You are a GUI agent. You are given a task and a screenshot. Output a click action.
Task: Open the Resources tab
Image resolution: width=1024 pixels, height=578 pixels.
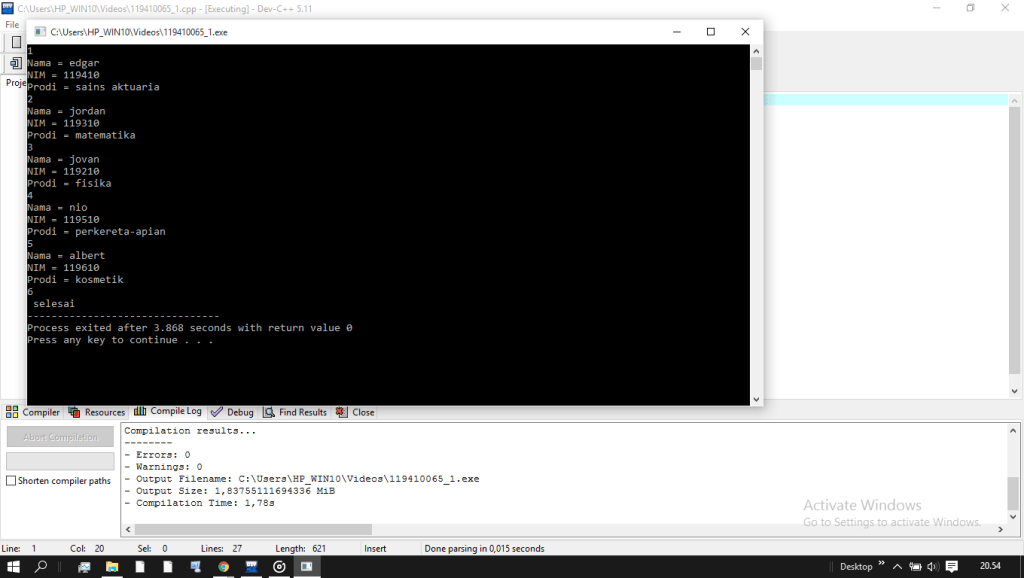(x=98, y=412)
